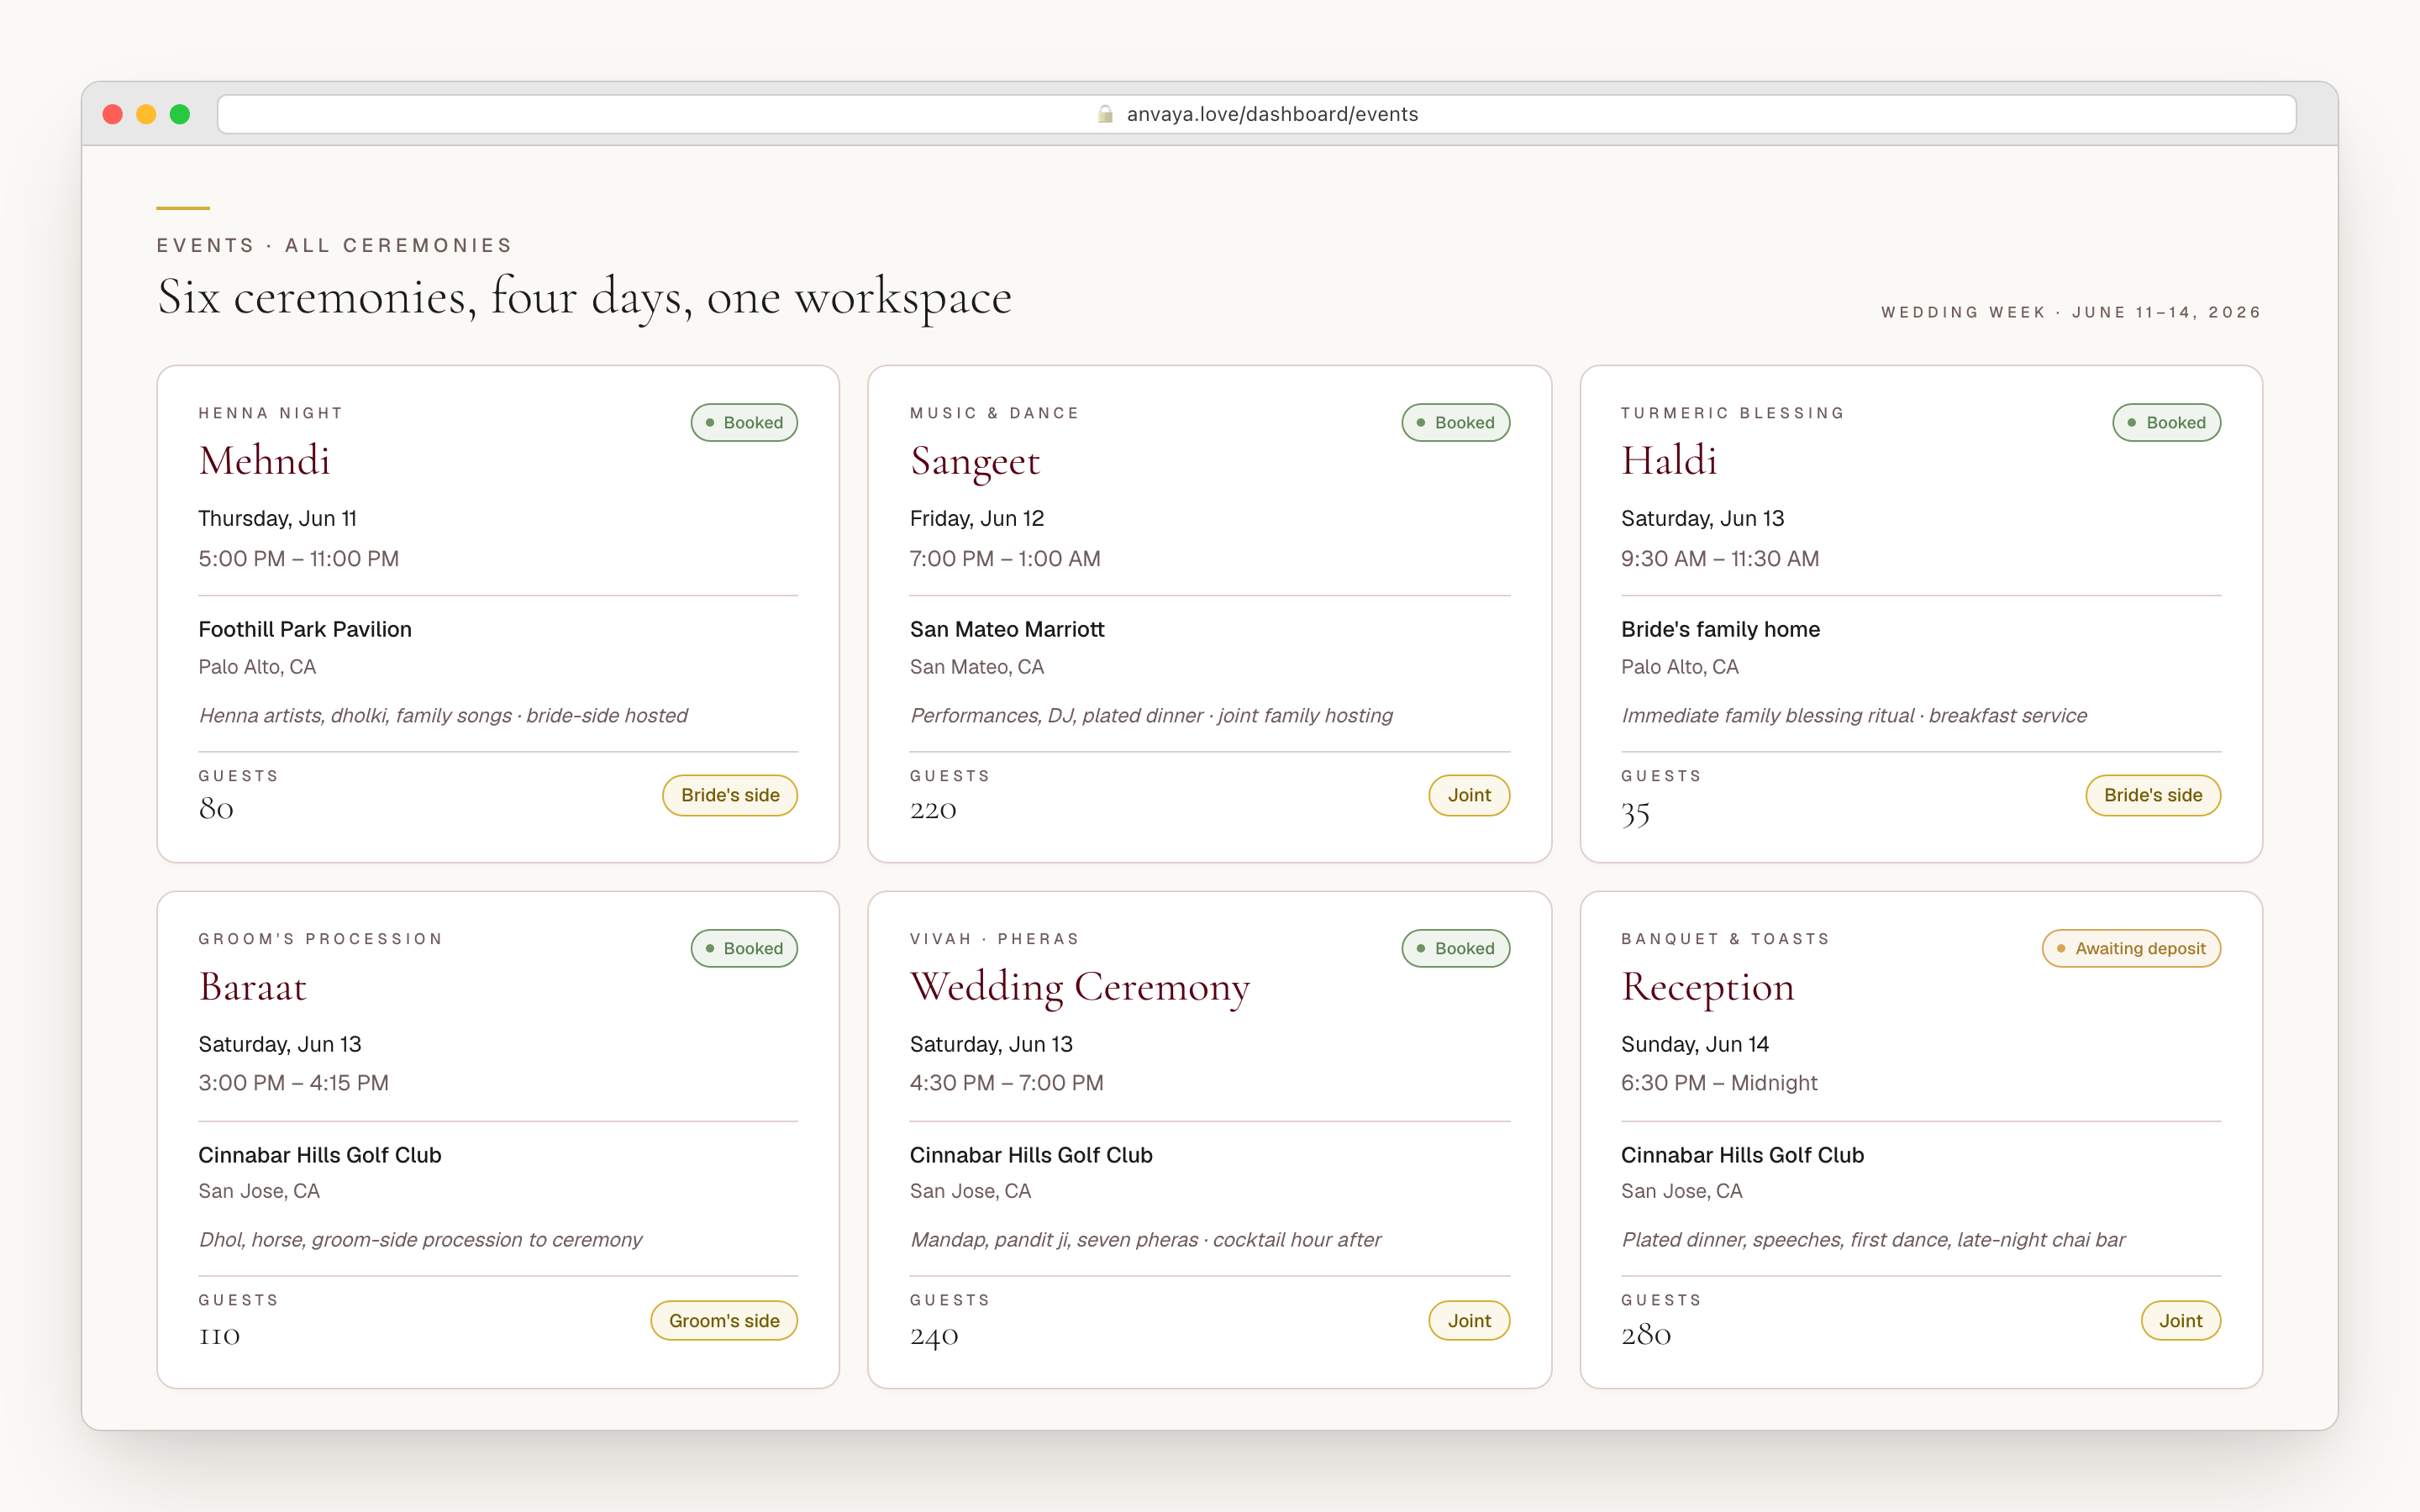The width and height of the screenshot is (2420, 1512).
Task: Open the Reception event title
Action: 1708,987
